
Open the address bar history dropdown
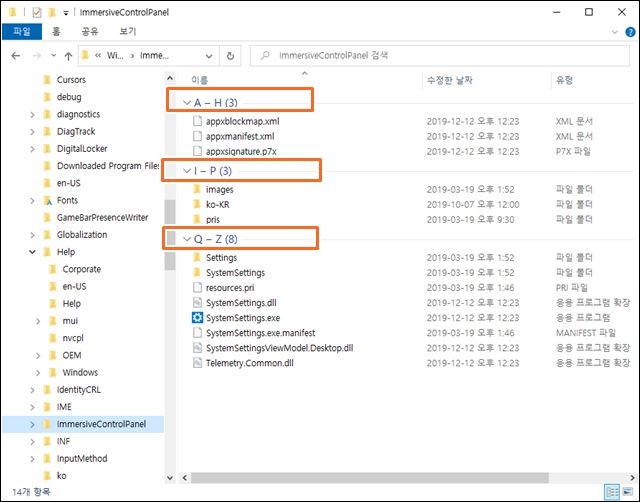[209, 56]
